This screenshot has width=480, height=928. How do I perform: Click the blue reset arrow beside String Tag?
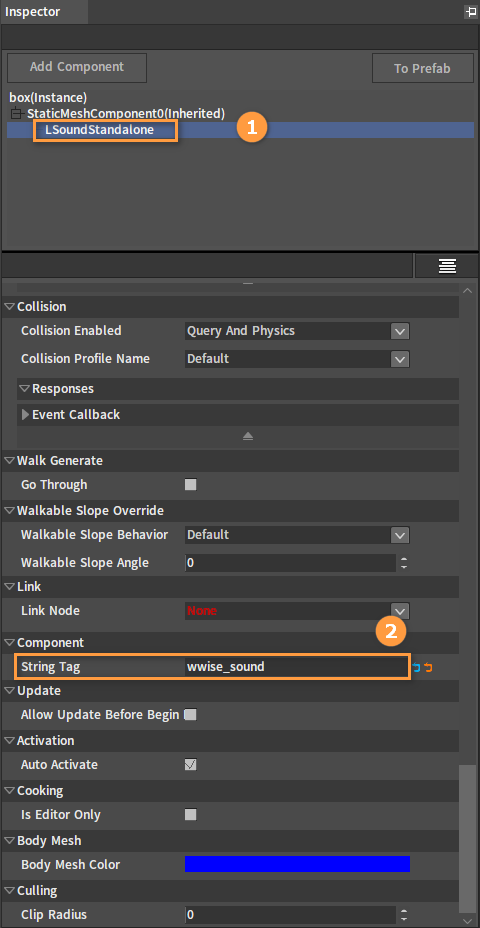(417, 667)
